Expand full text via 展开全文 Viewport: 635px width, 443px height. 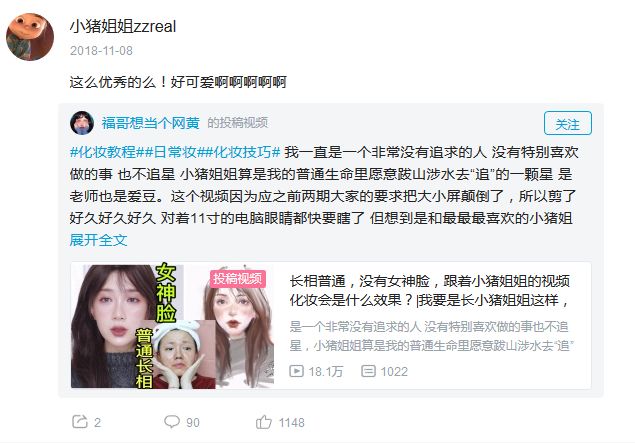point(98,240)
